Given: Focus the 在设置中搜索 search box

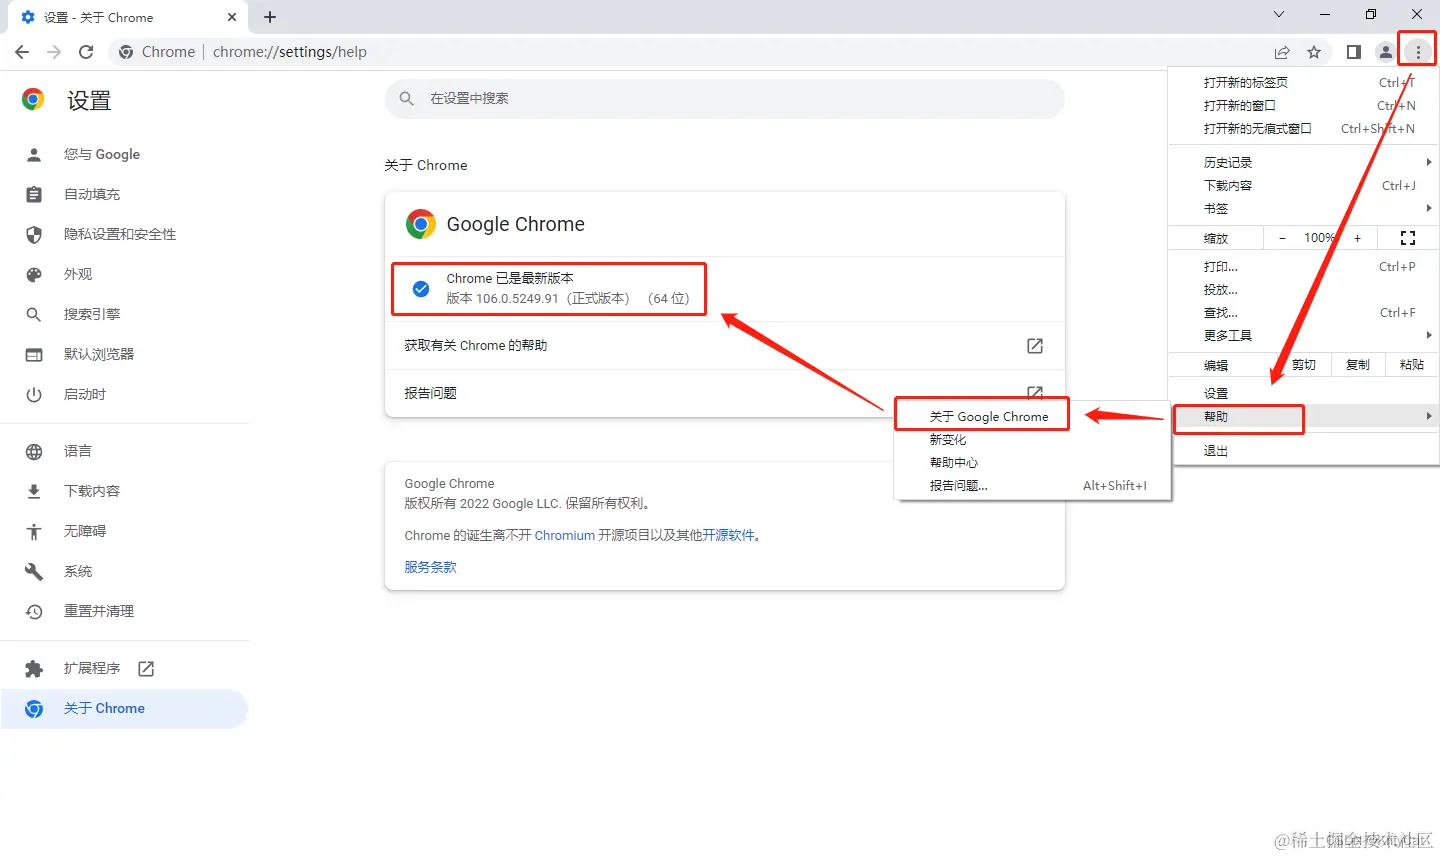Looking at the screenshot, I should [x=724, y=98].
